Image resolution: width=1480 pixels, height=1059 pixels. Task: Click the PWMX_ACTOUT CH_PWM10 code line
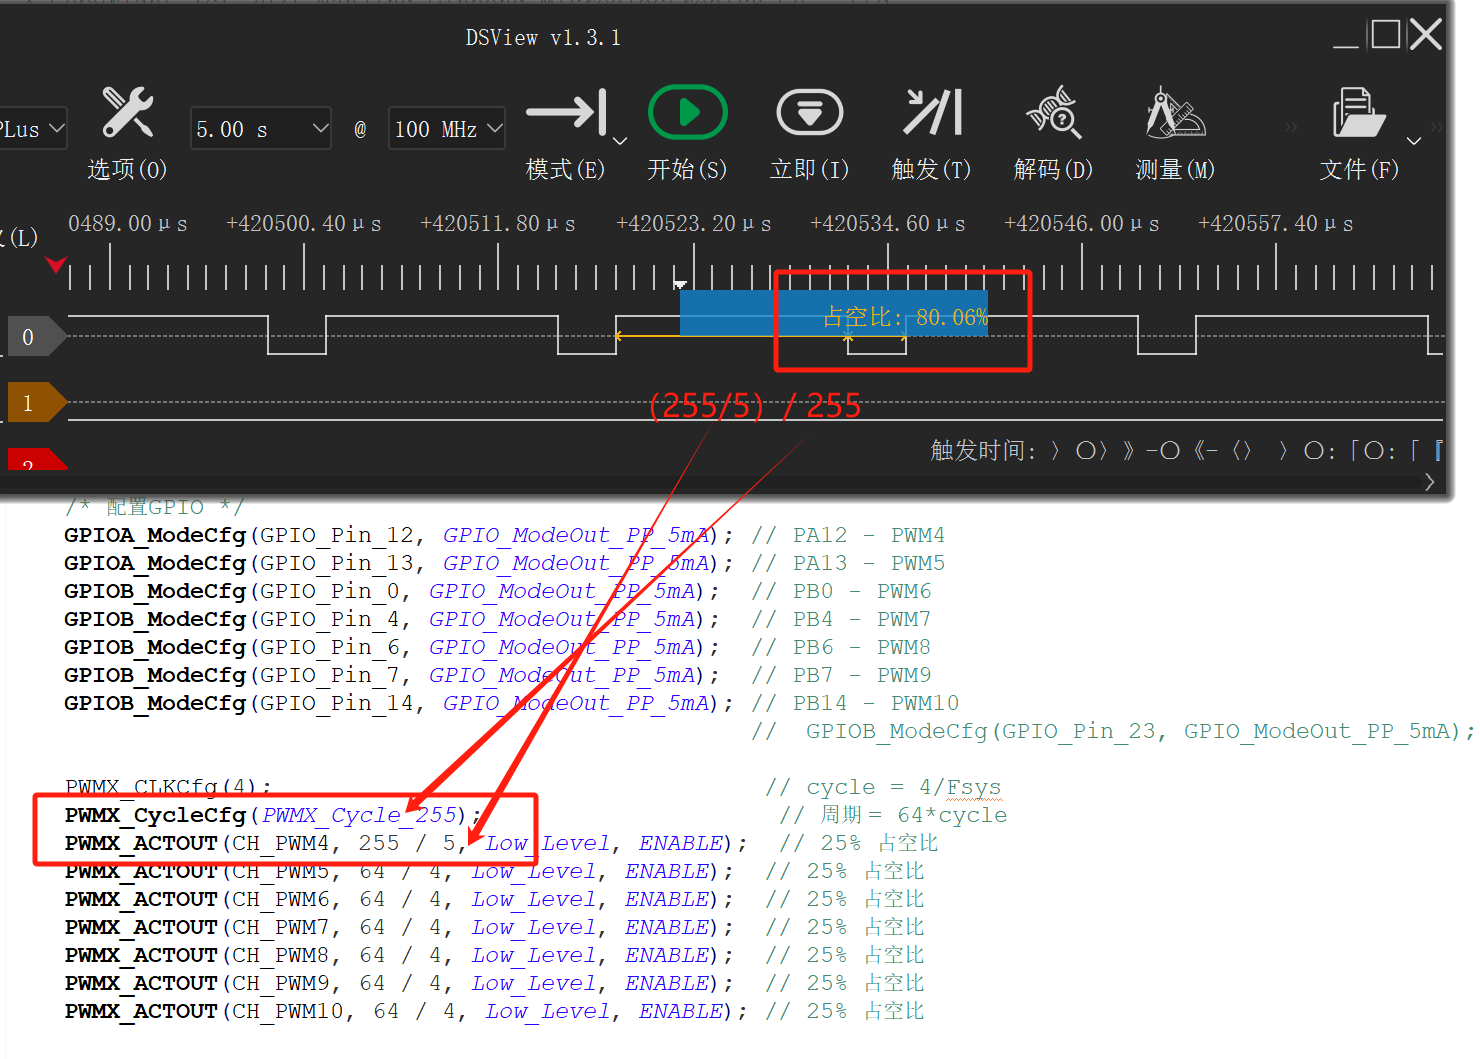[406, 1011]
